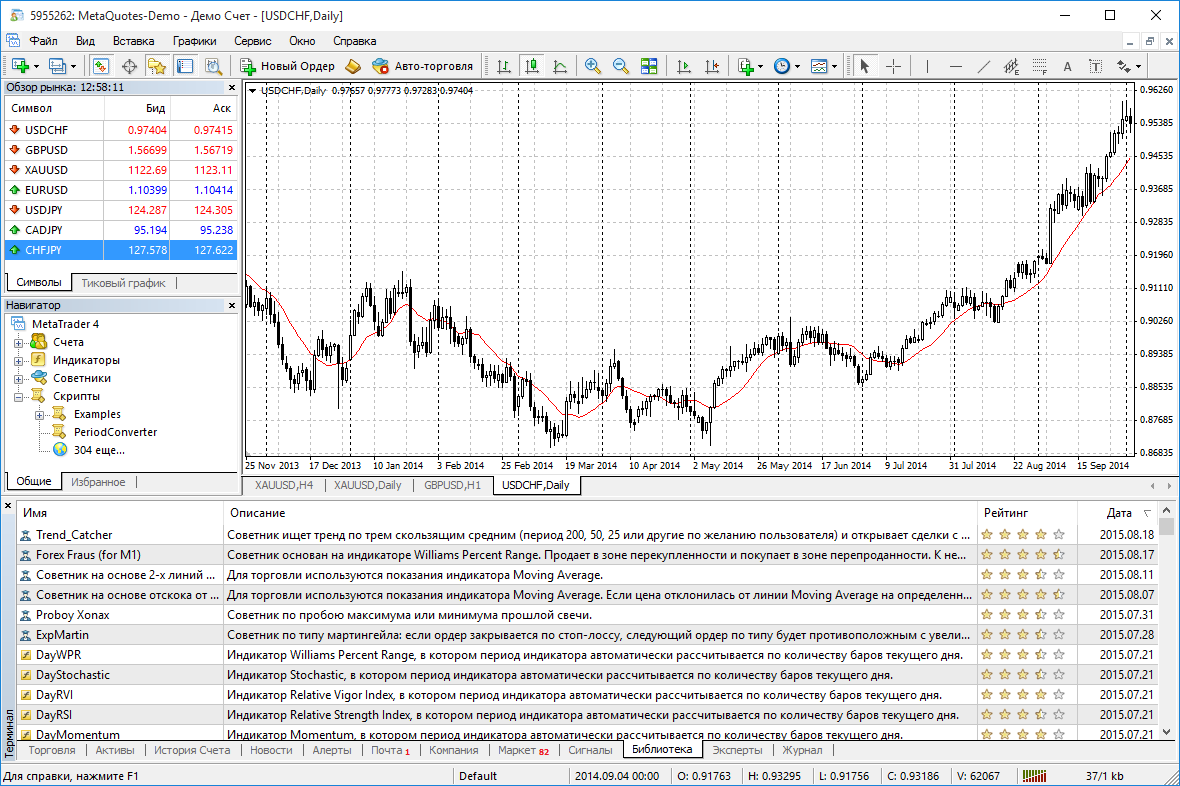Screen dimensions: 1180x786
Task: Draw a trendline with the trendline tool
Action: [x=983, y=66]
